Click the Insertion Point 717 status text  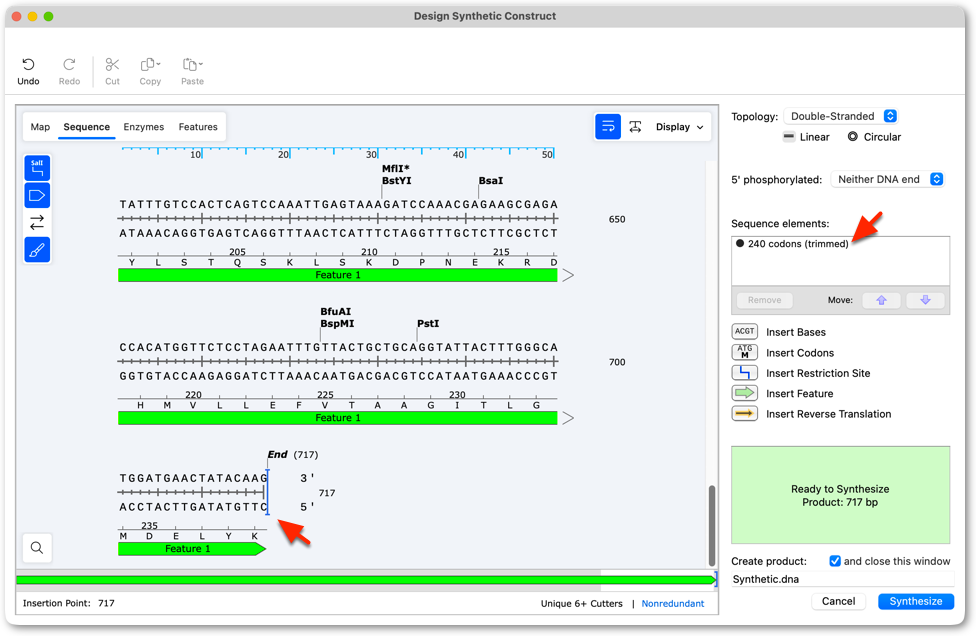pos(68,603)
